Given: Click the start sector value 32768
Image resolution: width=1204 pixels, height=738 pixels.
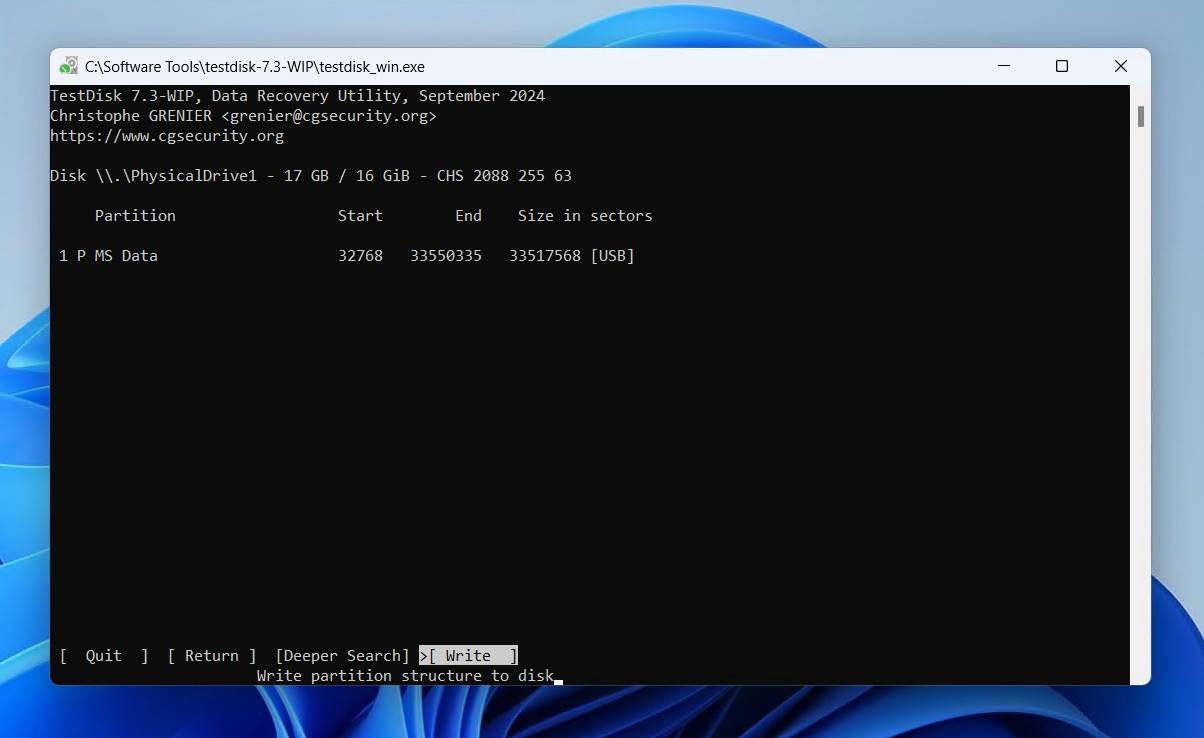Looking at the screenshot, I should click(x=360, y=256).
